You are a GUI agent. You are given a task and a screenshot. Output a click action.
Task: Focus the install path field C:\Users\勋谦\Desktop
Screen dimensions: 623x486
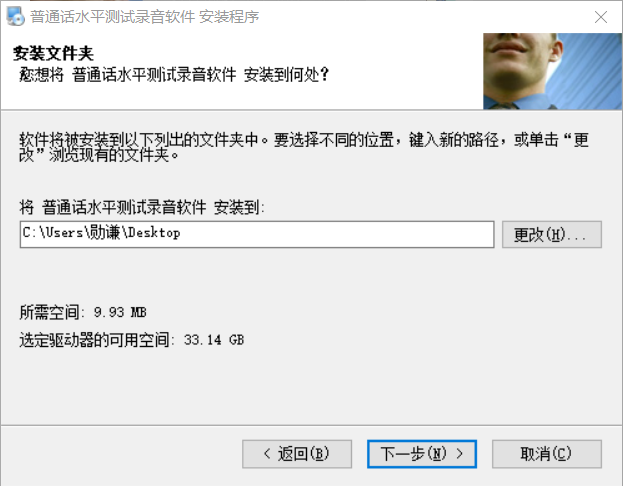[x=257, y=234]
